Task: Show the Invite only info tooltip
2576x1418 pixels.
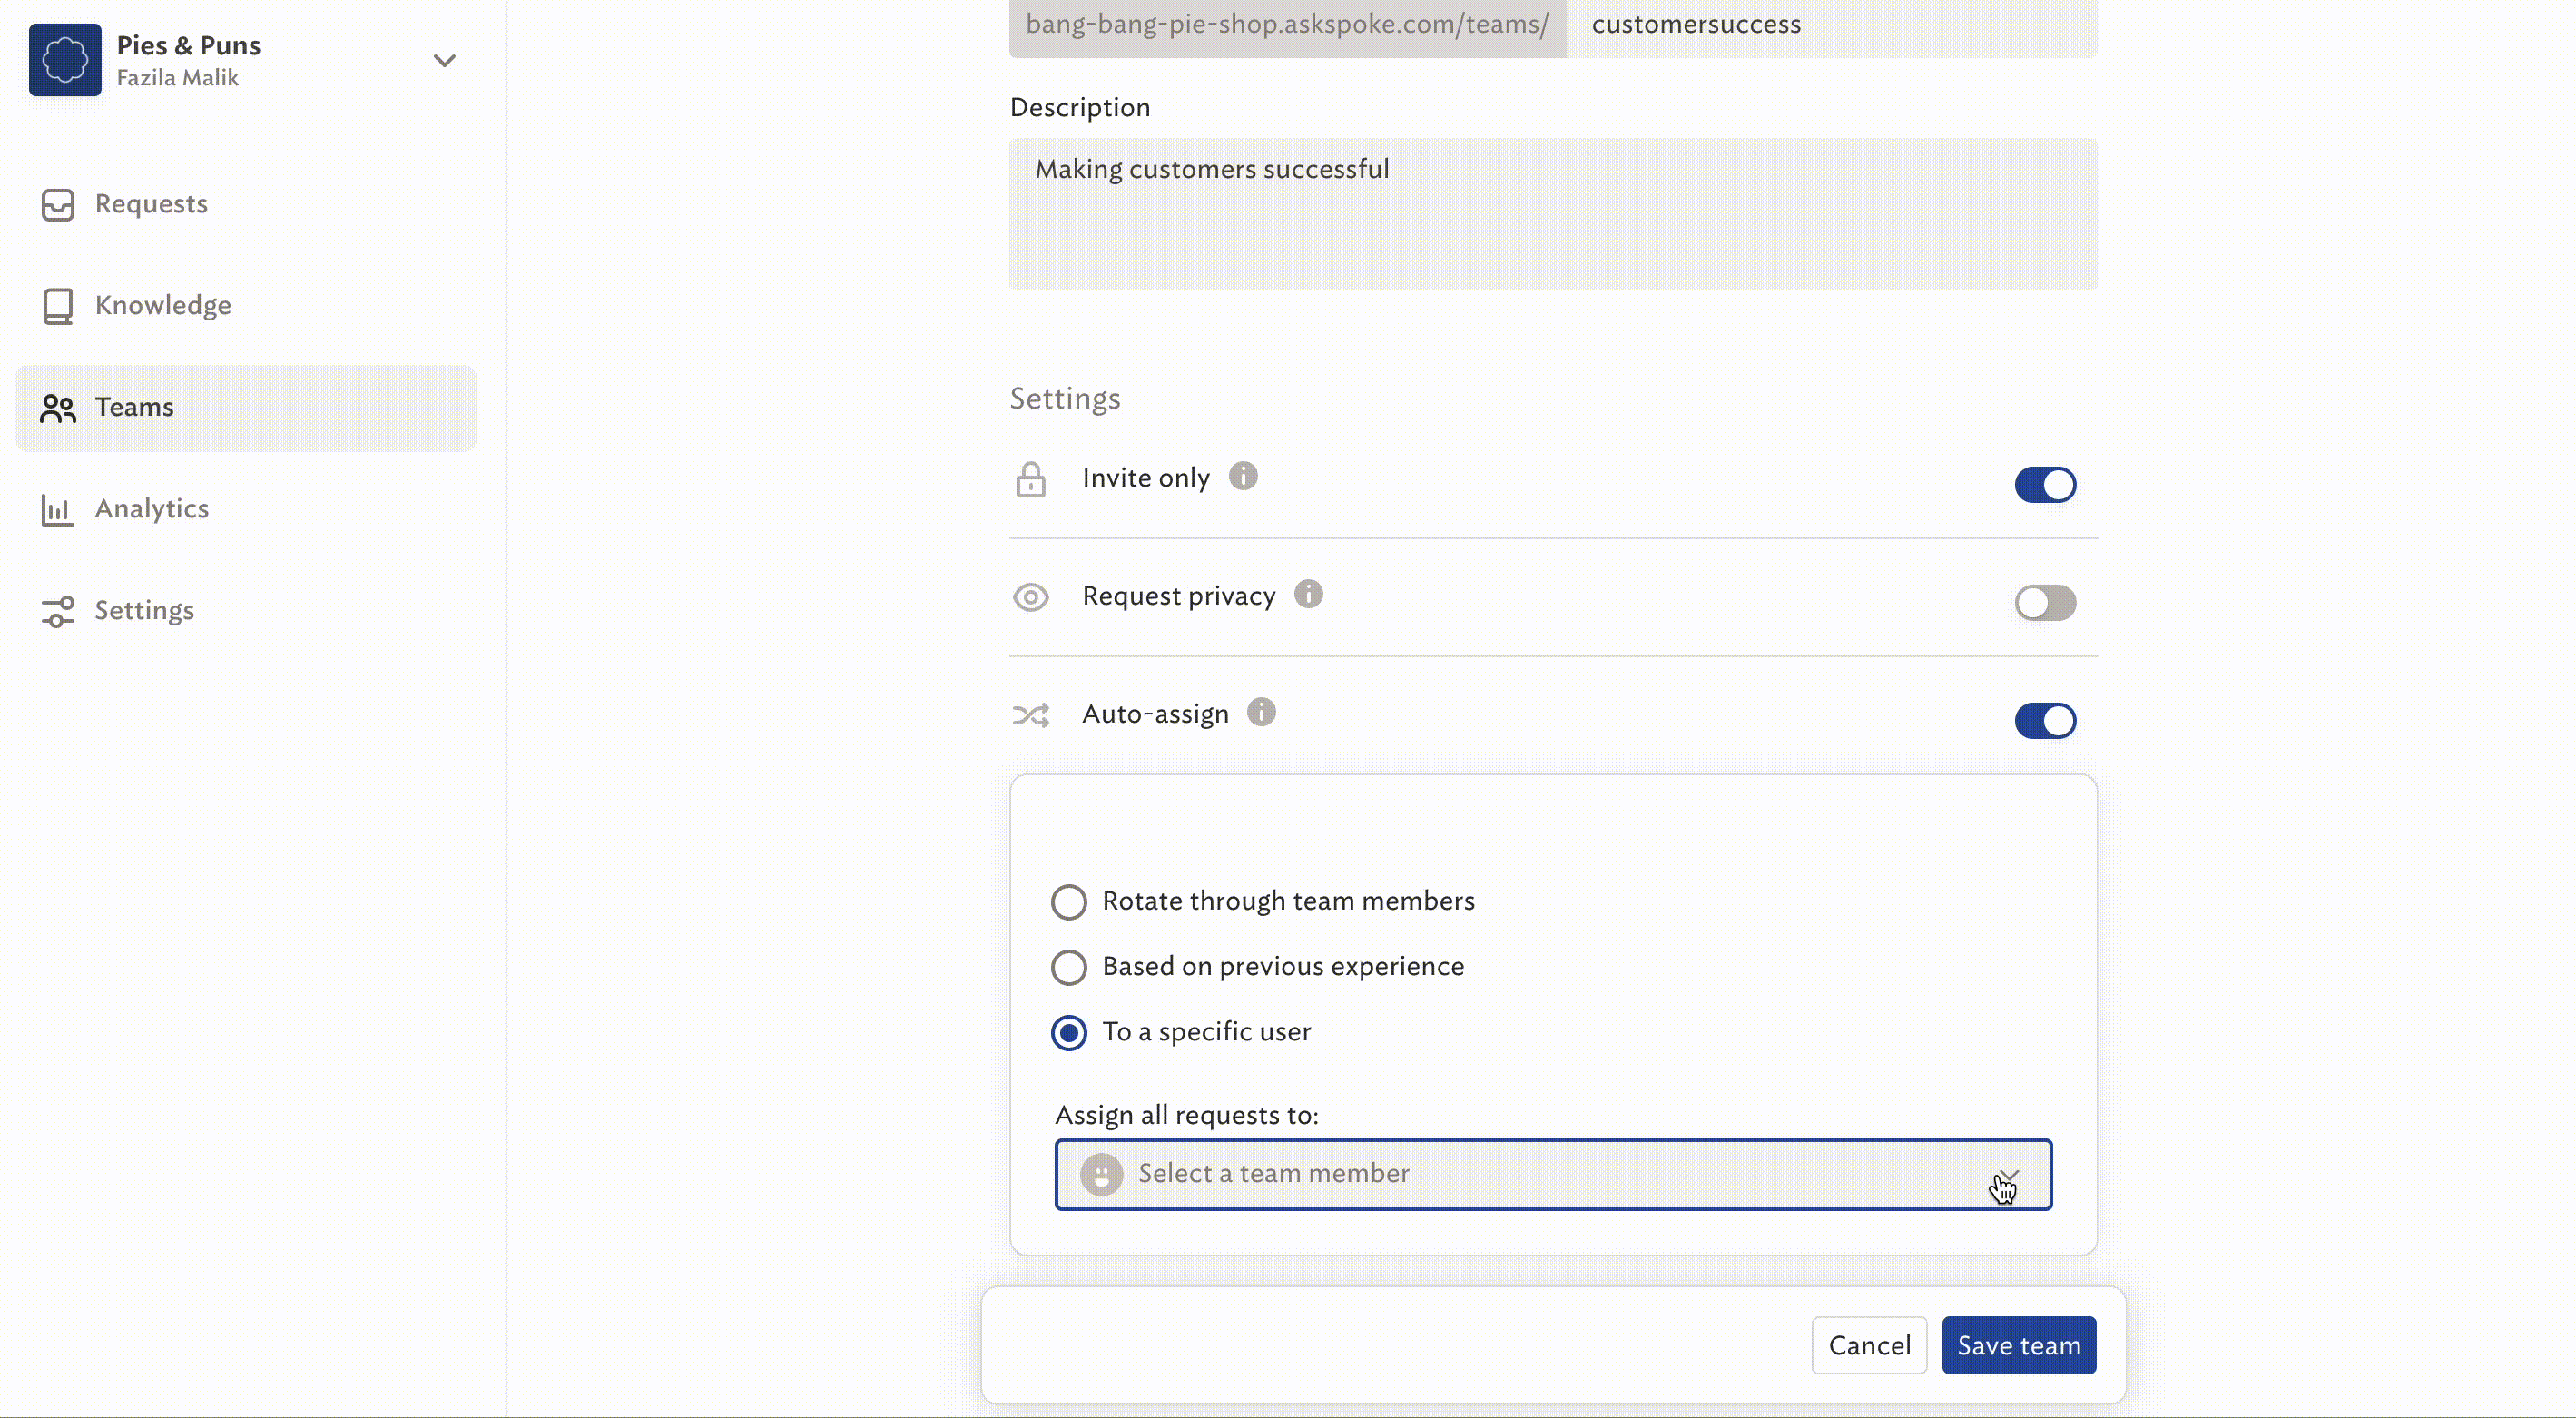Action: click(1243, 476)
